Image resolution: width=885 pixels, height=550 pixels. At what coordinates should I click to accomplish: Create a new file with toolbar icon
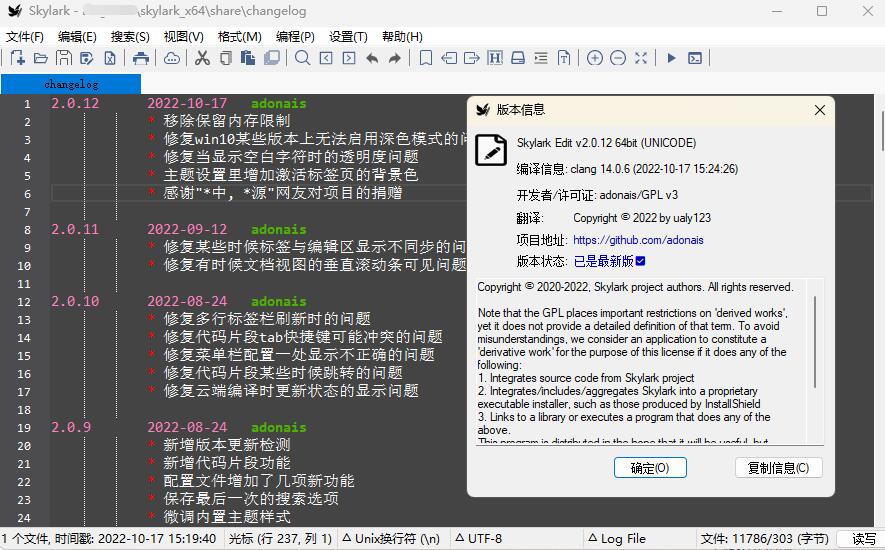click(x=17, y=58)
